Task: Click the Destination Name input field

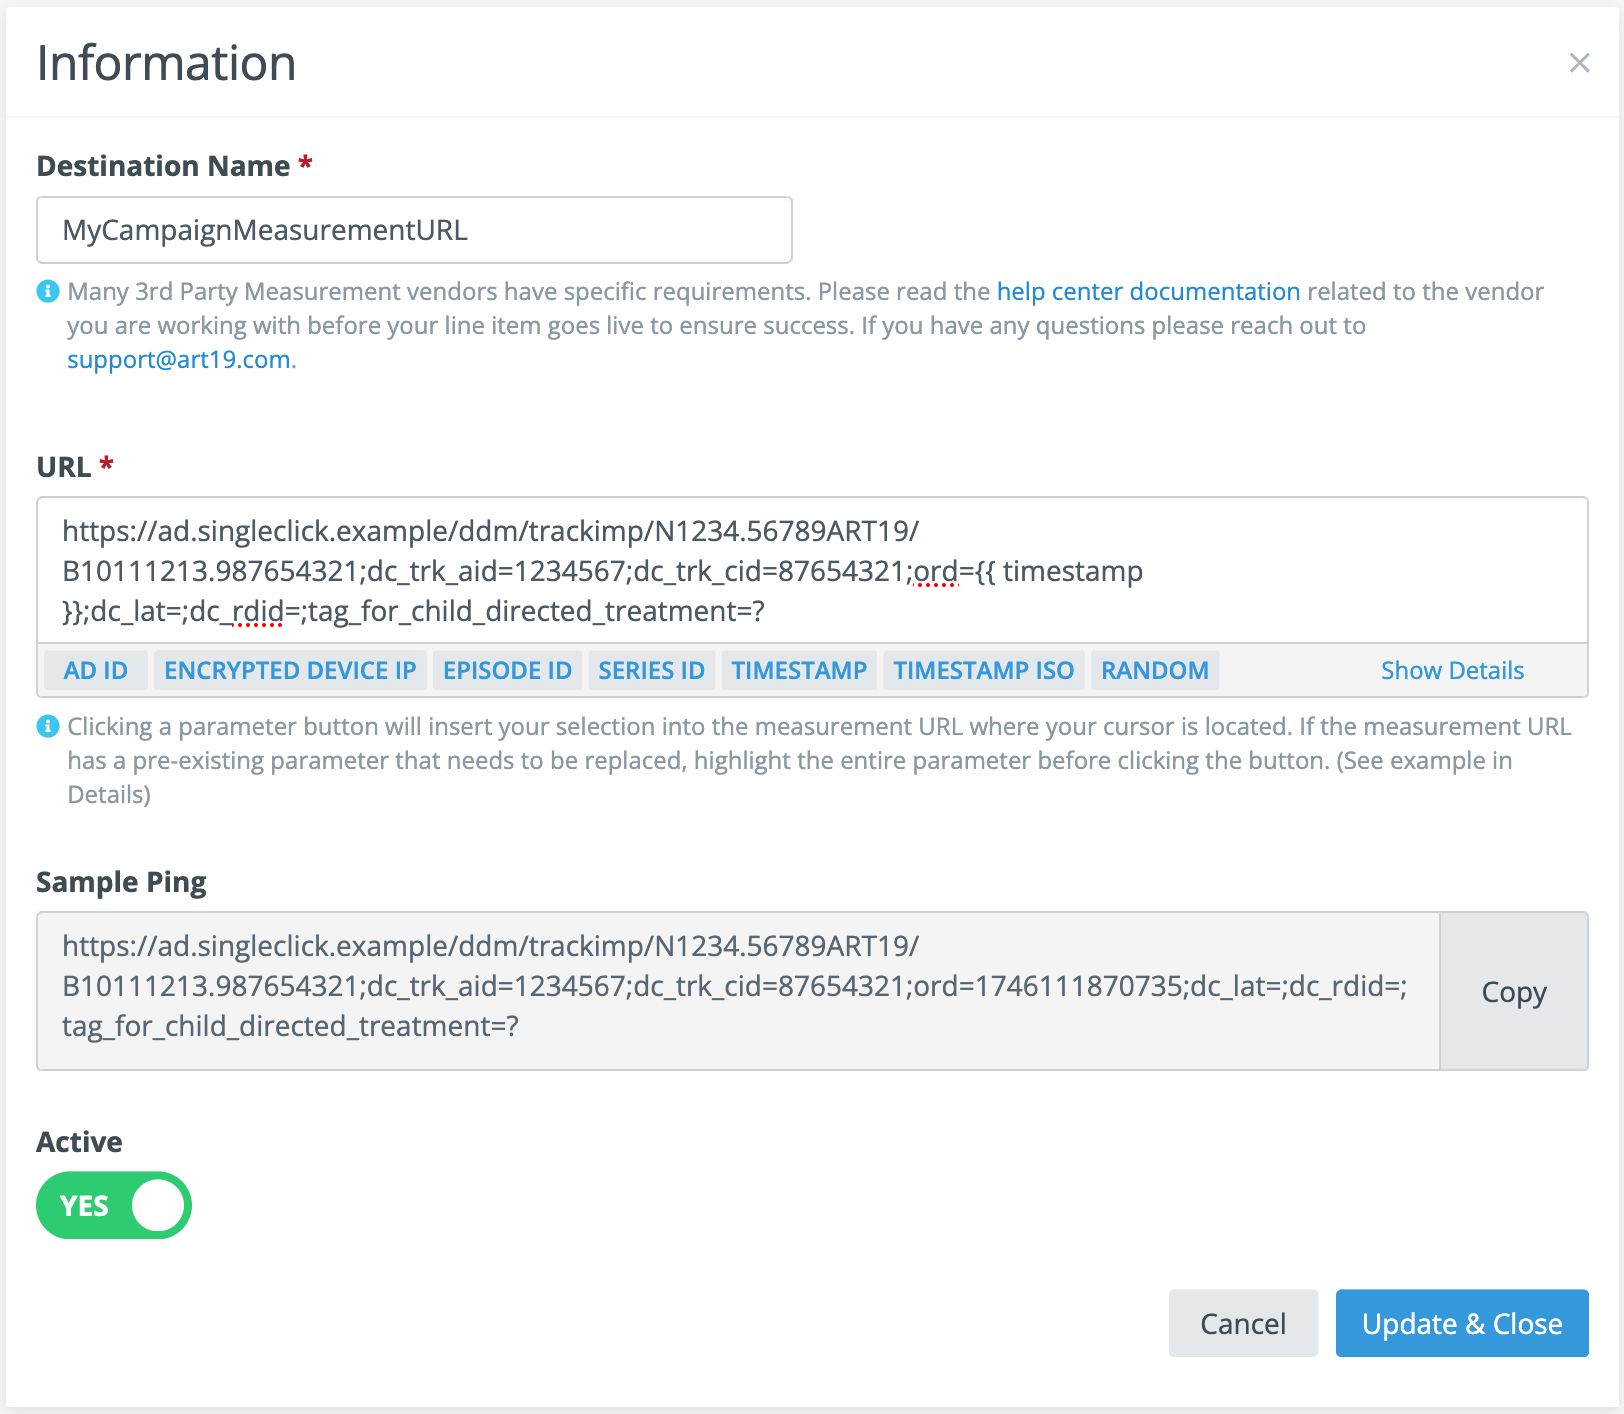Action: tap(414, 230)
